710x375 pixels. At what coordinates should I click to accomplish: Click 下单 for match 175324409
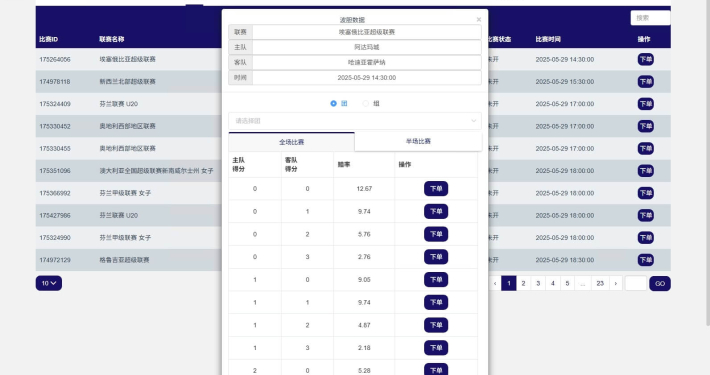click(x=645, y=104)
